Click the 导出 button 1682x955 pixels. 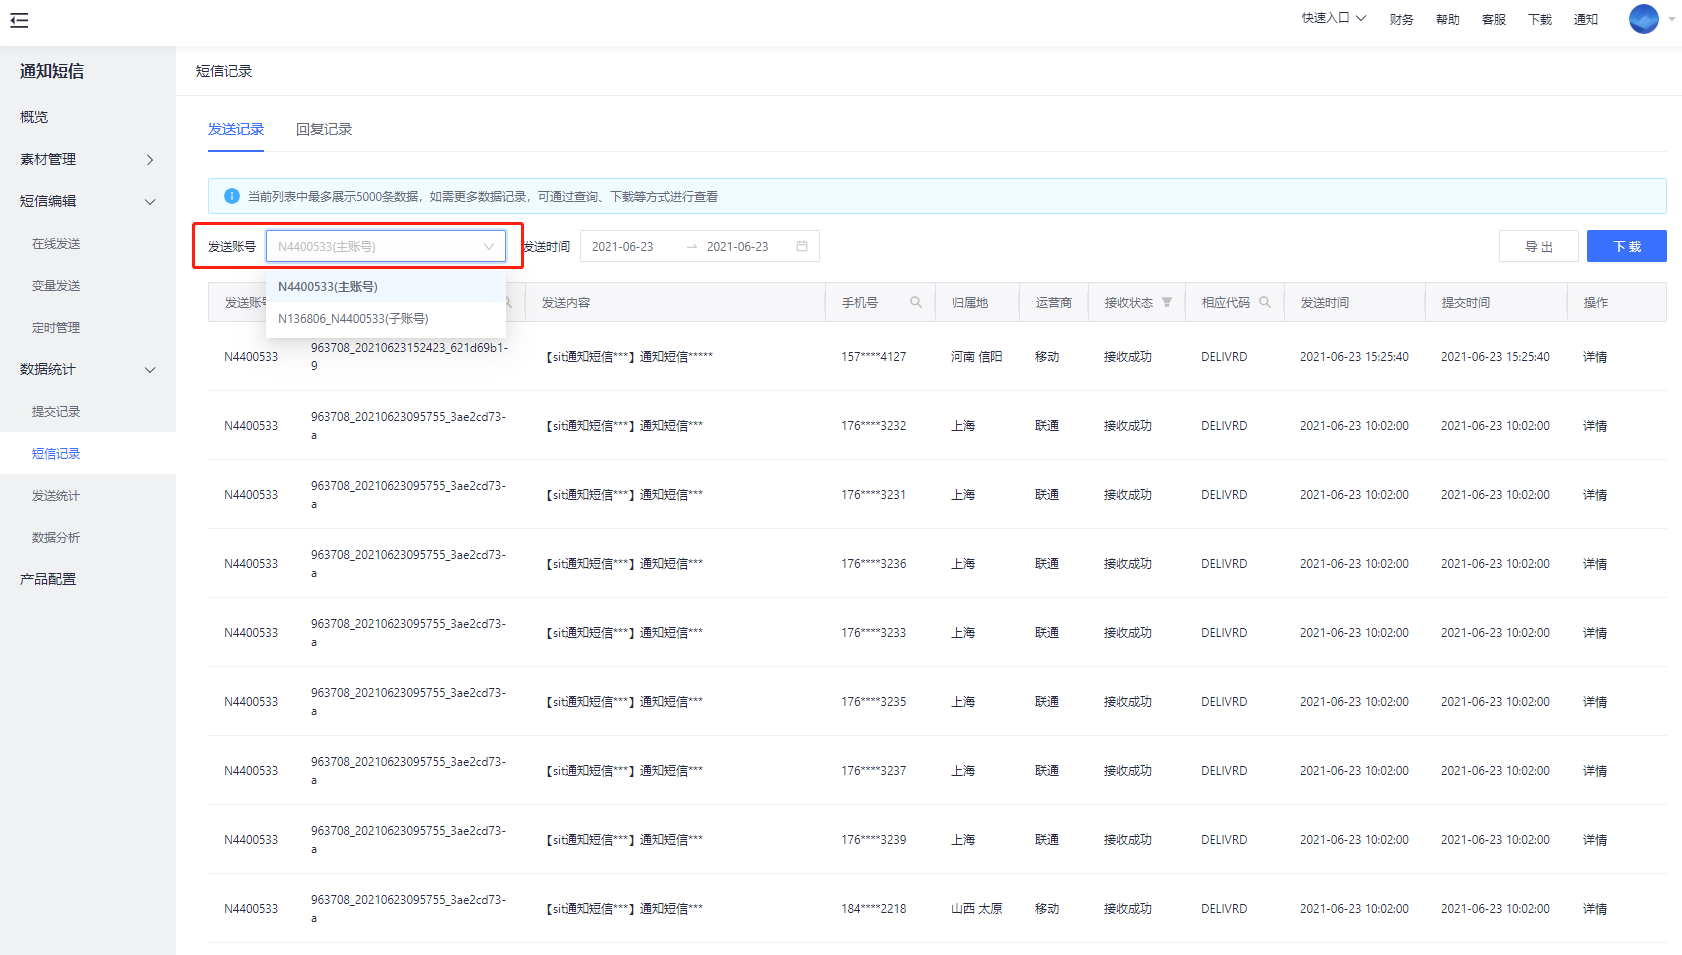pyautogui.click(x=1538, y=246)
